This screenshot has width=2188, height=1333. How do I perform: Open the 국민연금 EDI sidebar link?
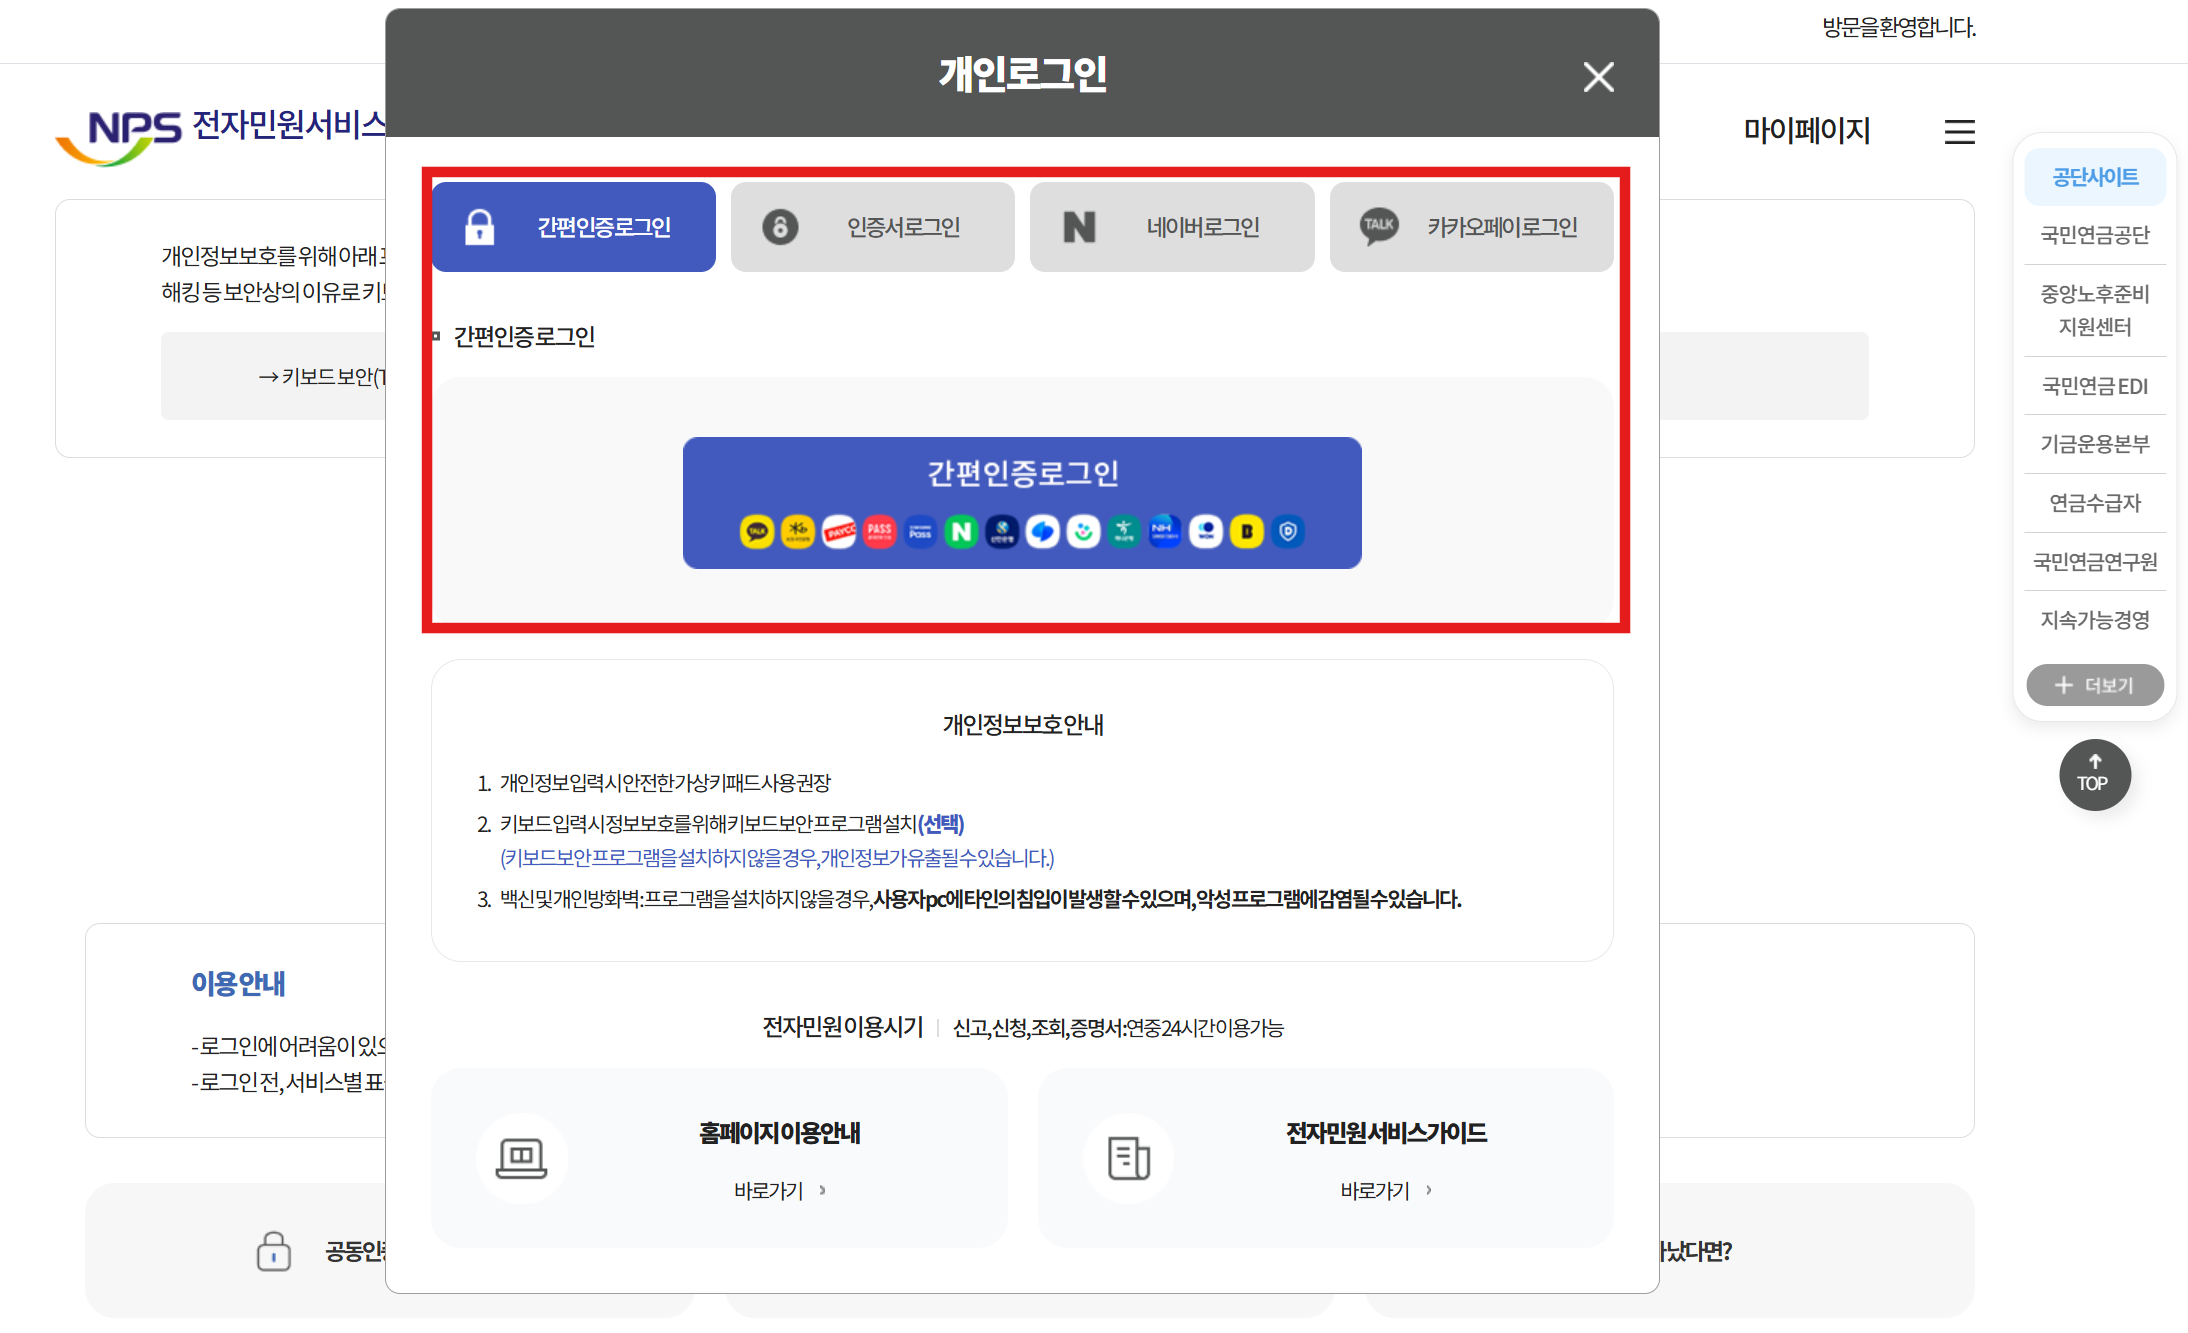(x=2093, y=386)
